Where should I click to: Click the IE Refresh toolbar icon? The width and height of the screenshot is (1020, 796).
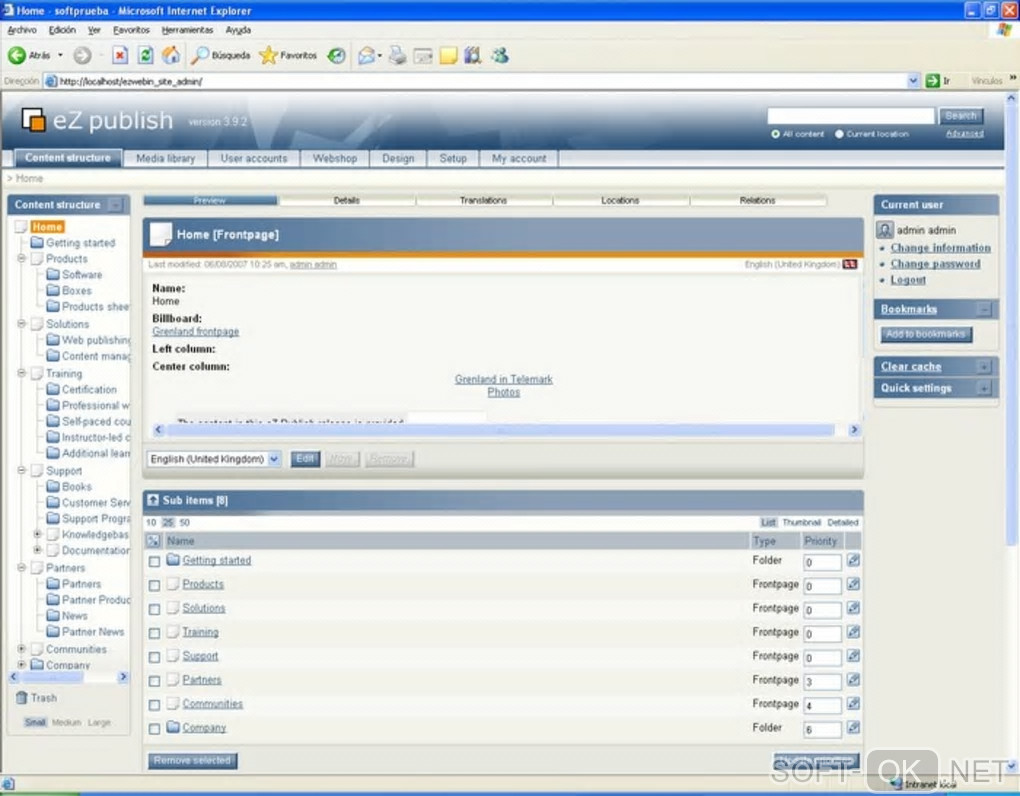(x=146, y=55)
